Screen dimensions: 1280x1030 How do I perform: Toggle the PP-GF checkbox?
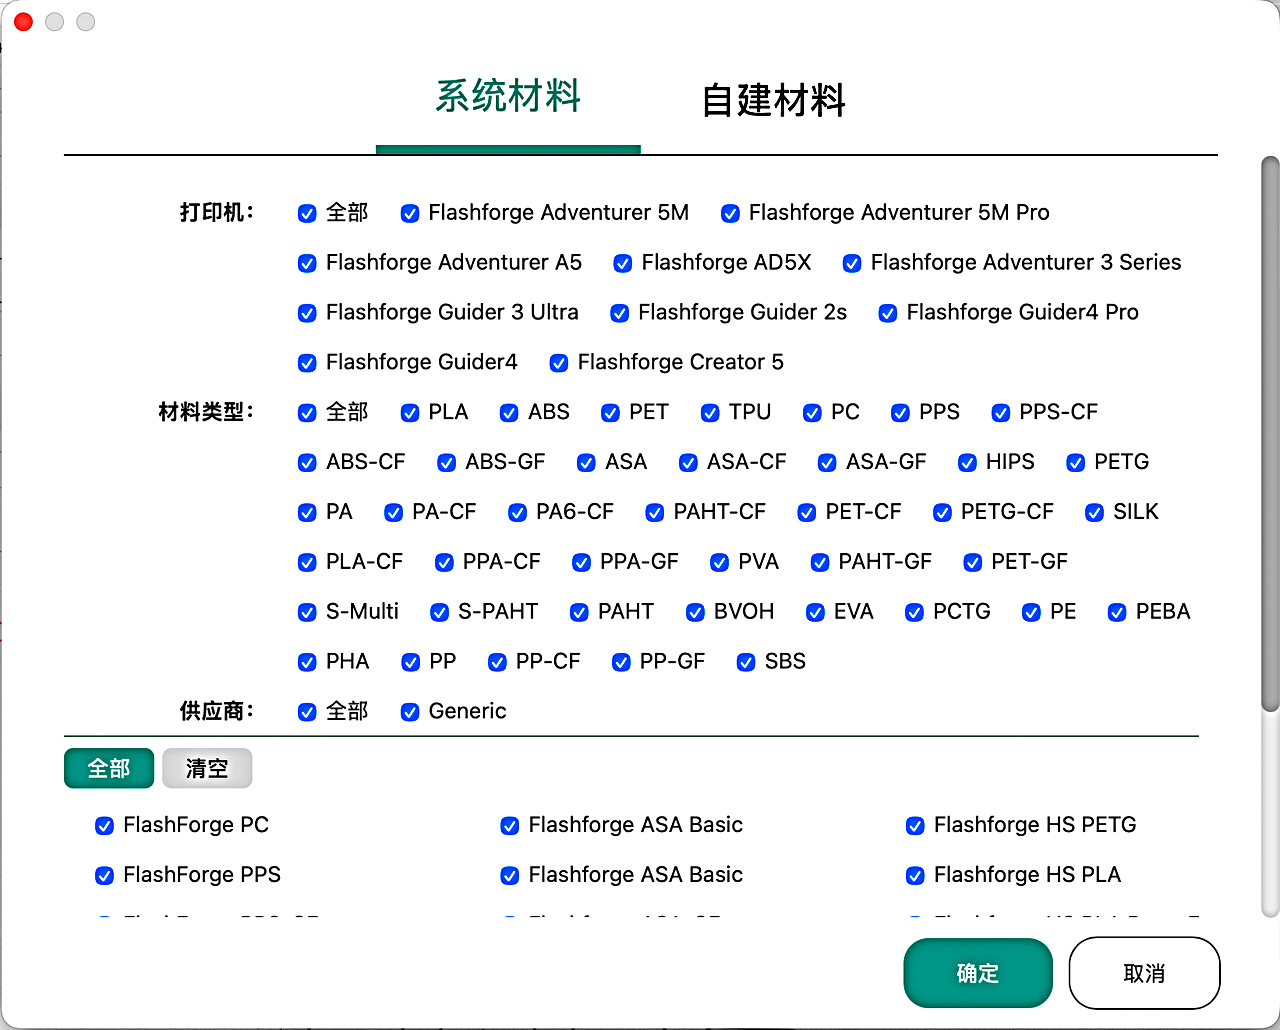pyautogui.click(x=621, y=663)
